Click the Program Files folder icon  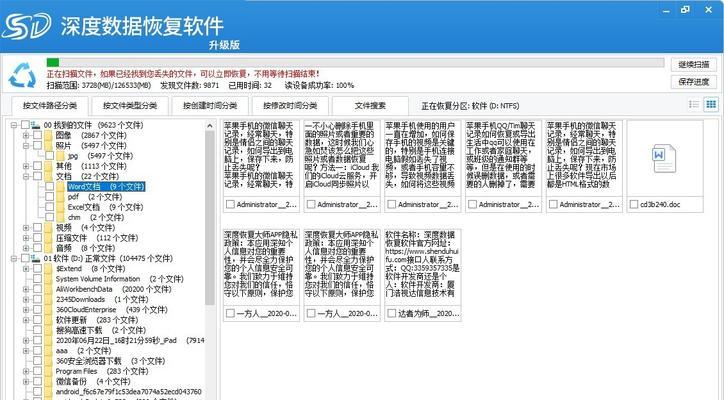48,371
